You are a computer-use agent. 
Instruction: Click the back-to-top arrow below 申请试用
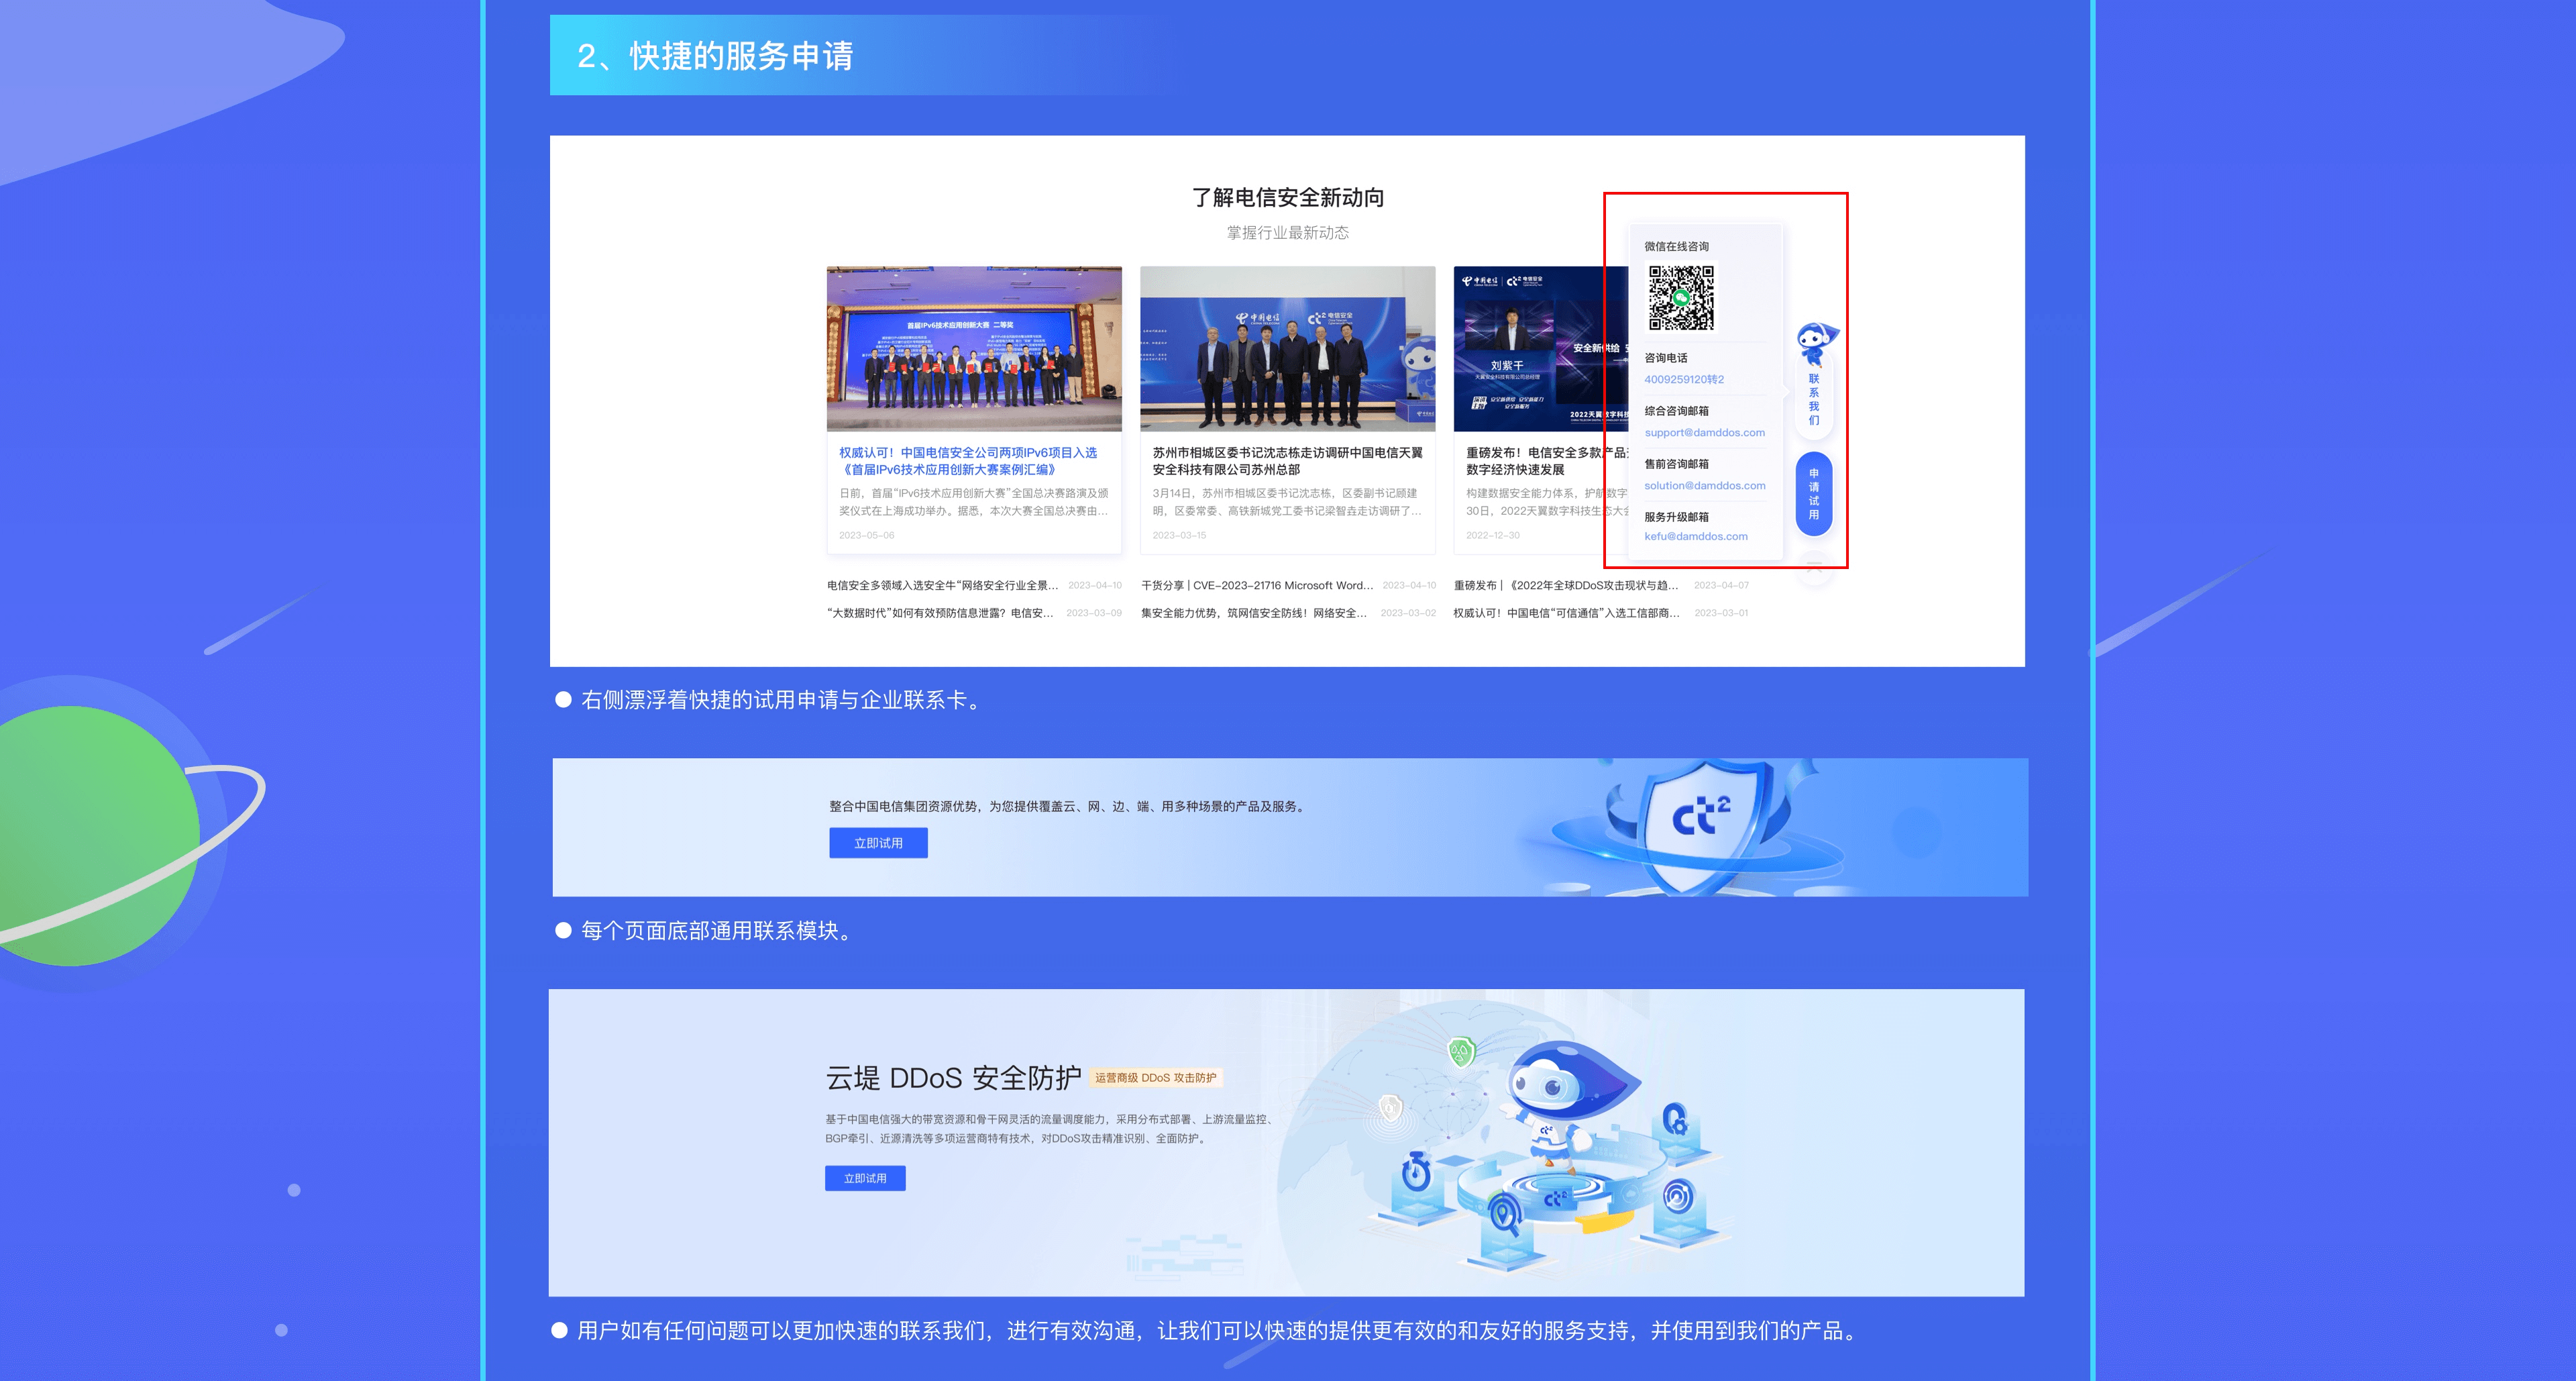1814,566
